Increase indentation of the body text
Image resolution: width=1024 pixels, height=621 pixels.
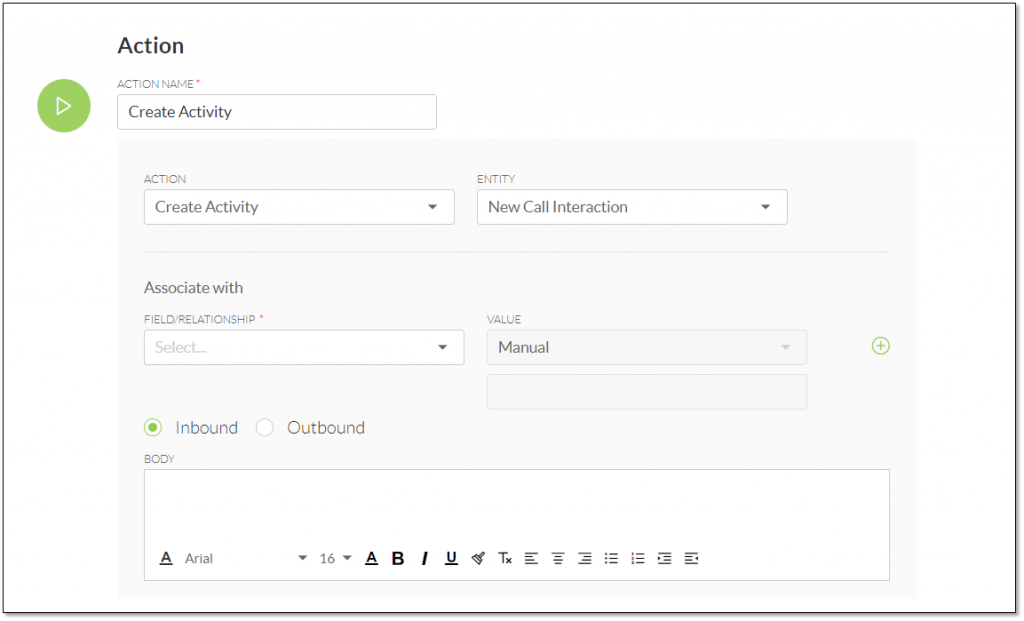point(663,558)
